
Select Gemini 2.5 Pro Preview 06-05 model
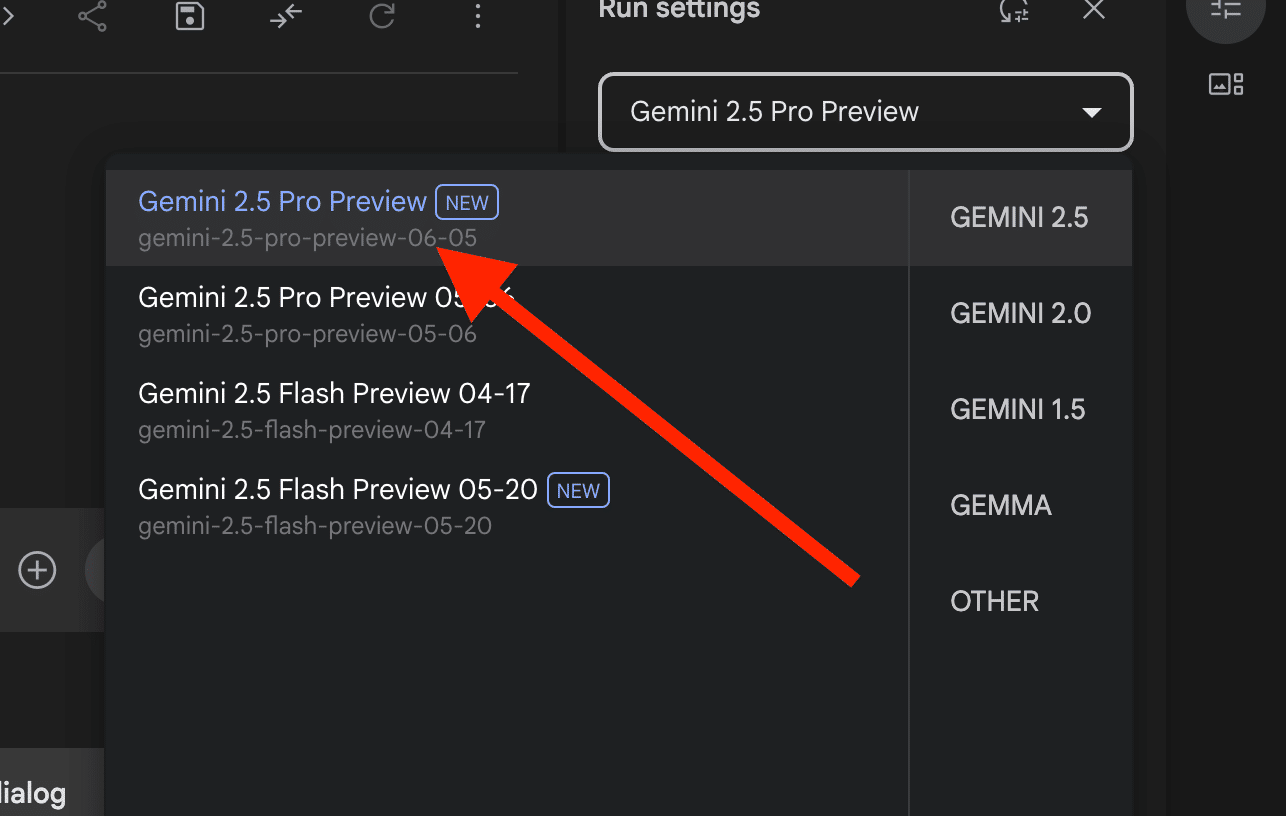click(x=283, y=217)
